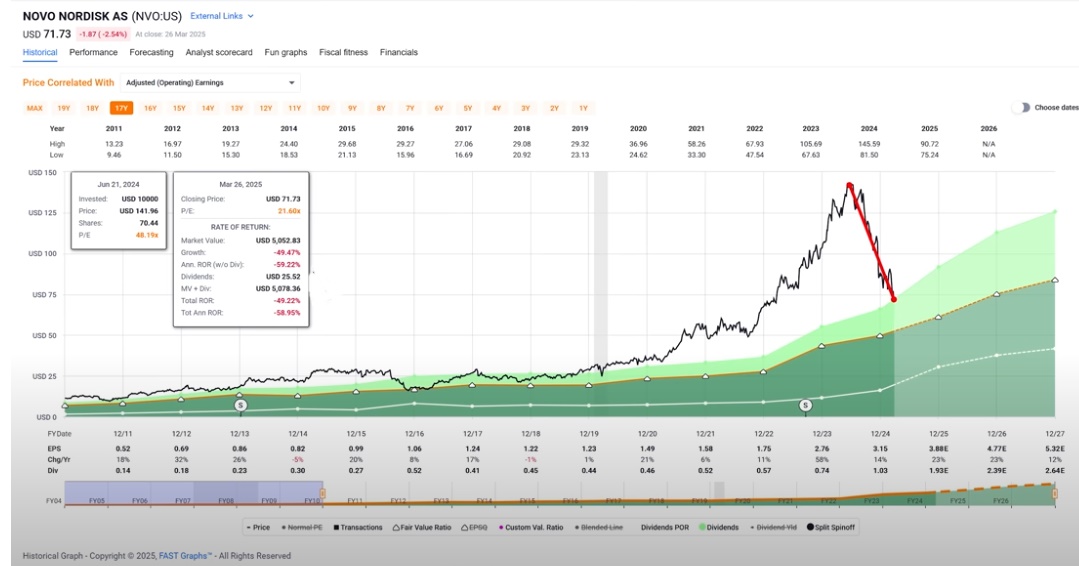
Task: Select the 9Y time range
Action: coord(352,108)
